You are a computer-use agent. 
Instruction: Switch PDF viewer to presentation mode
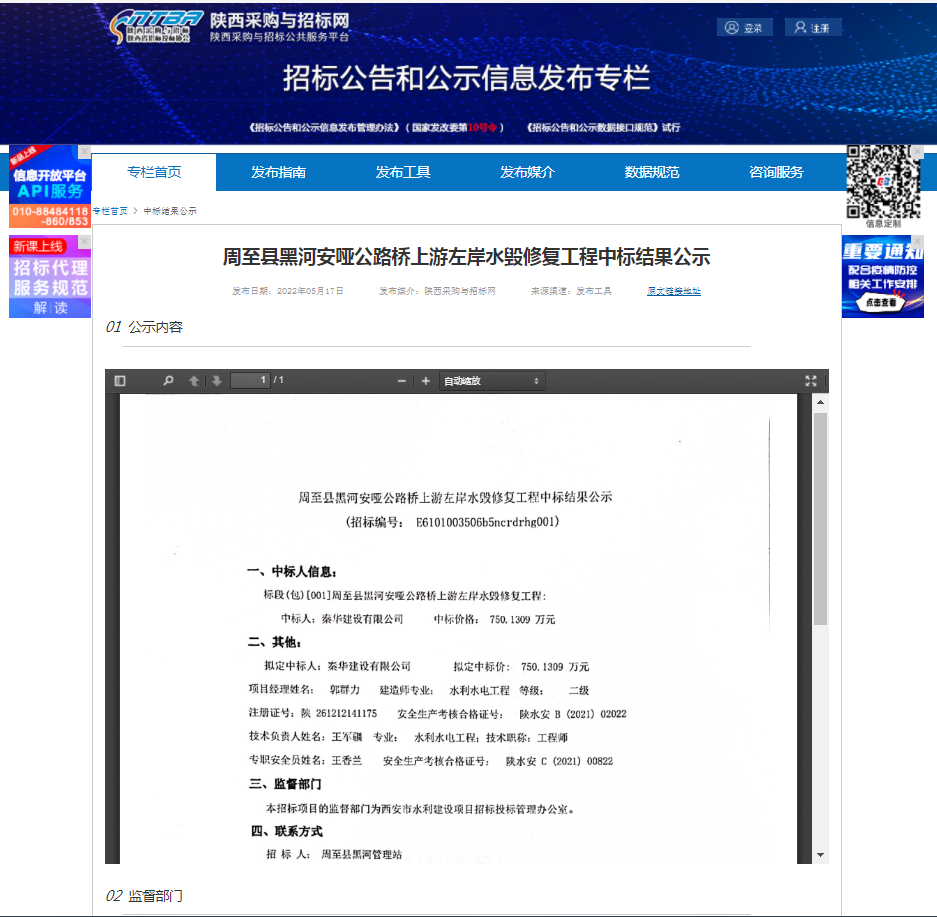click(811, 381)
